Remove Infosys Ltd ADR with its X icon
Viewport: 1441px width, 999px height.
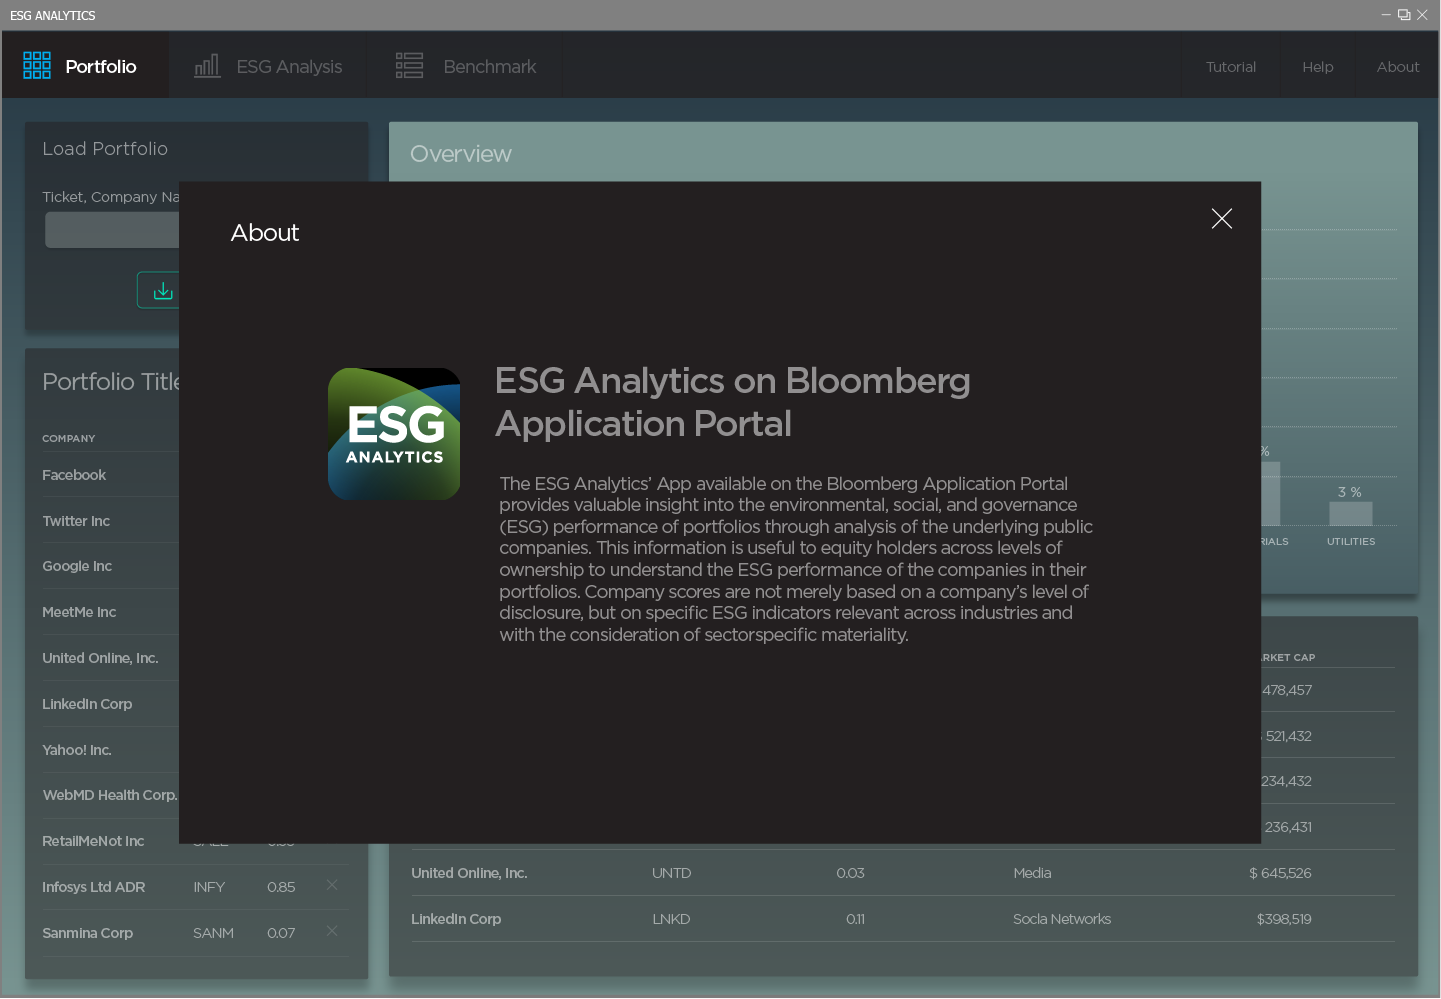pos(332,885)
